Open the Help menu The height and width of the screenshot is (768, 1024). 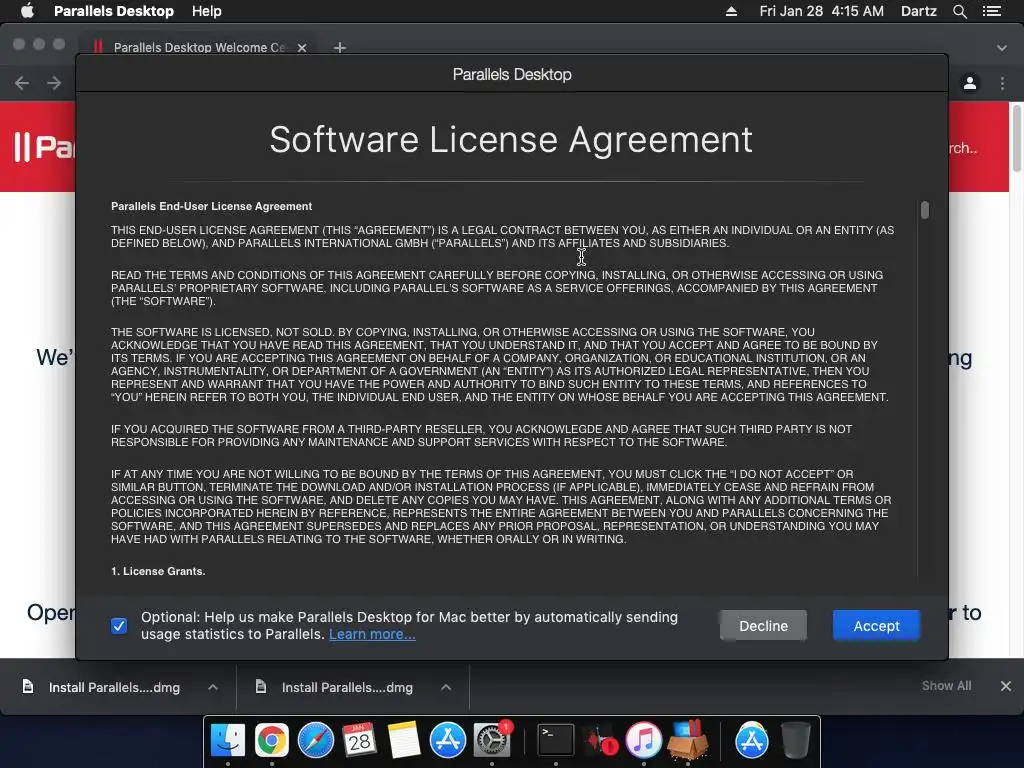(206, 11)
